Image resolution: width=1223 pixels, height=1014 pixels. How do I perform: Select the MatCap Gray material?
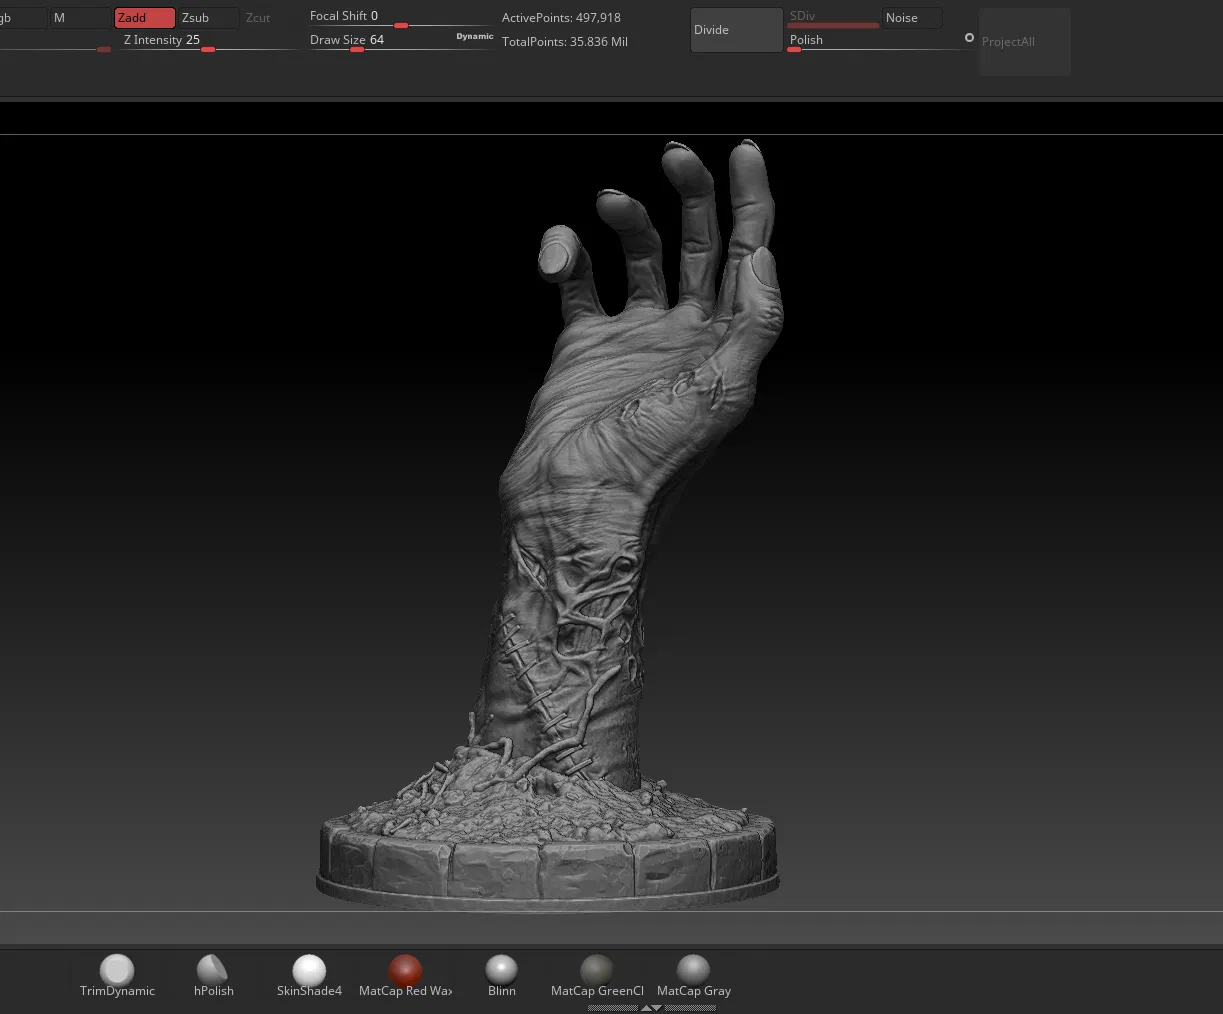tap(693, 970)
